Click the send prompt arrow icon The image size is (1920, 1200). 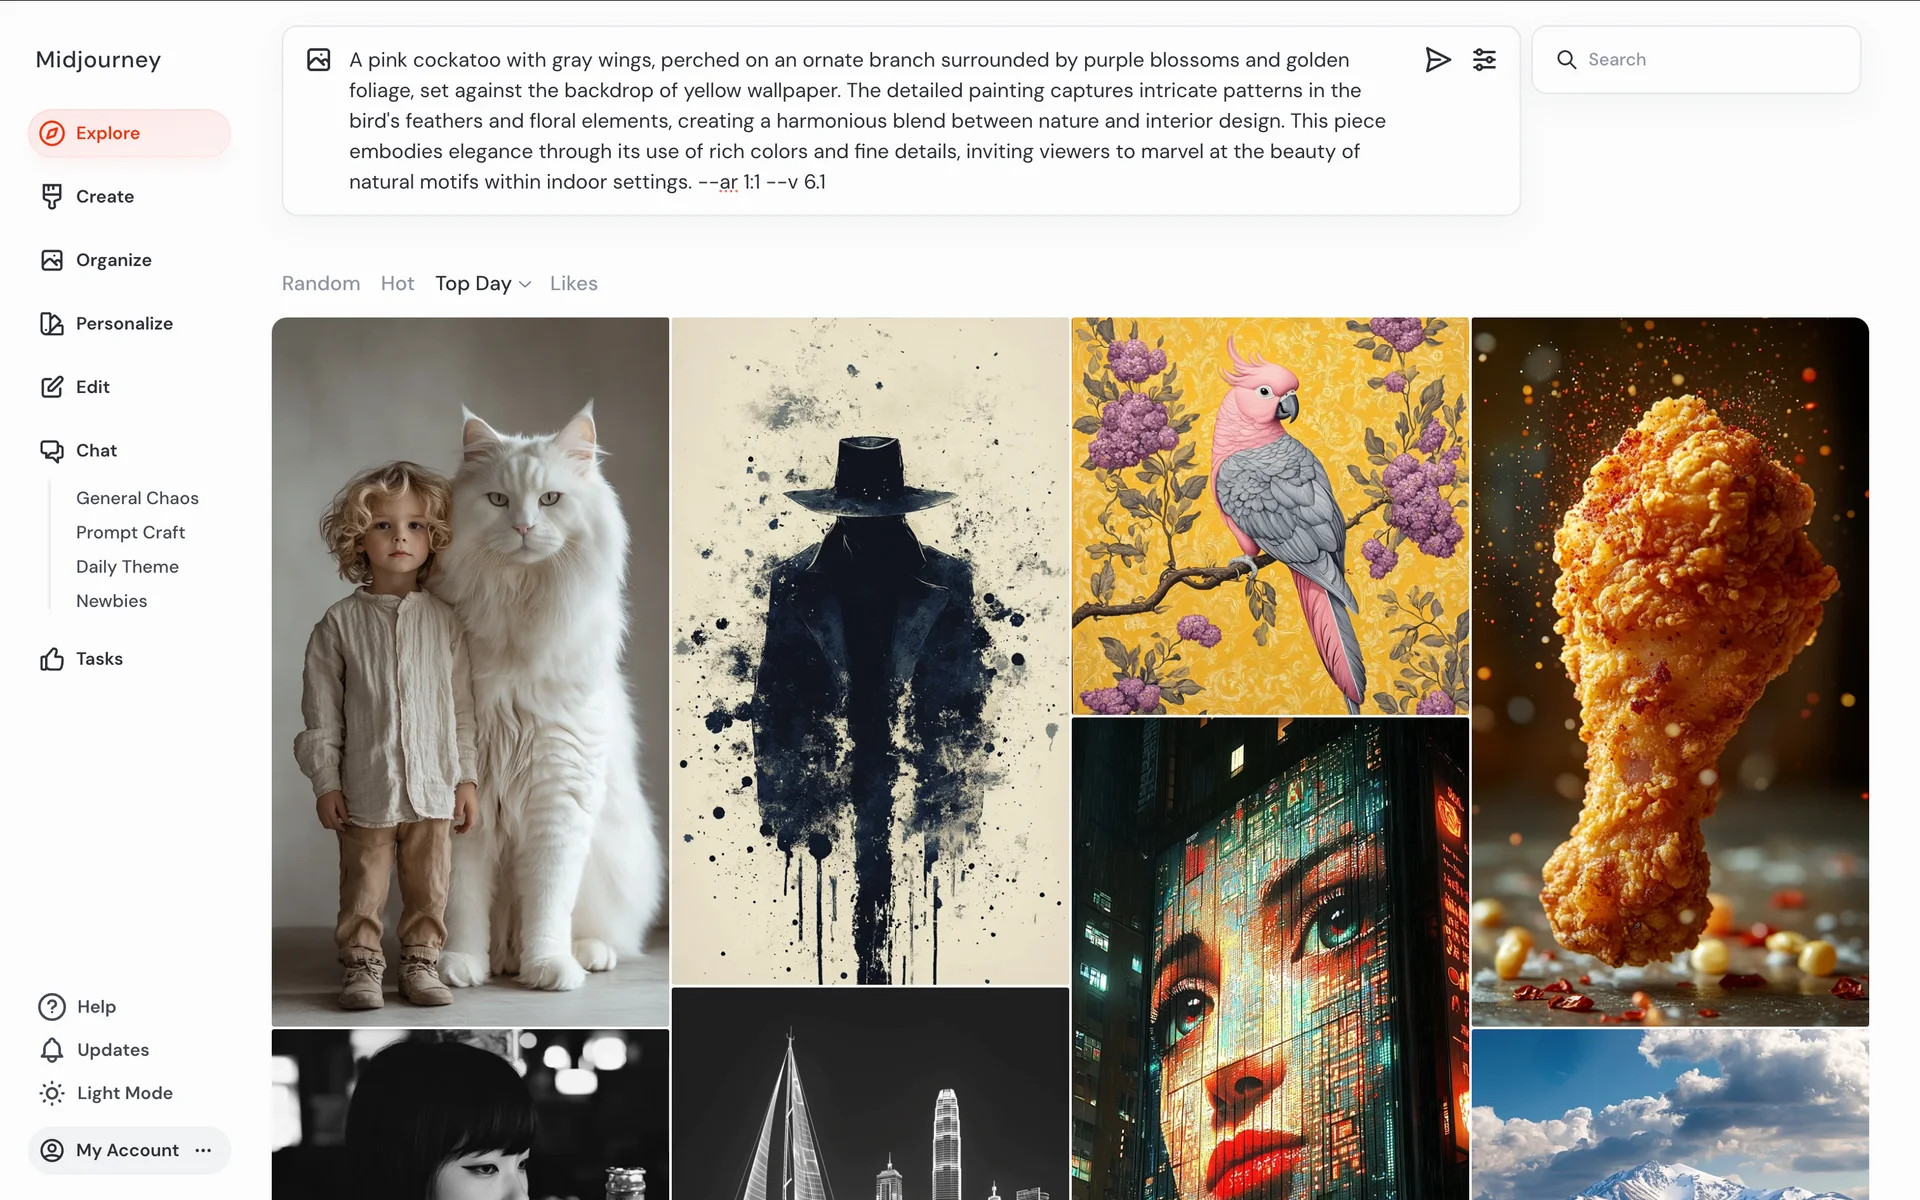(1437, 60)
